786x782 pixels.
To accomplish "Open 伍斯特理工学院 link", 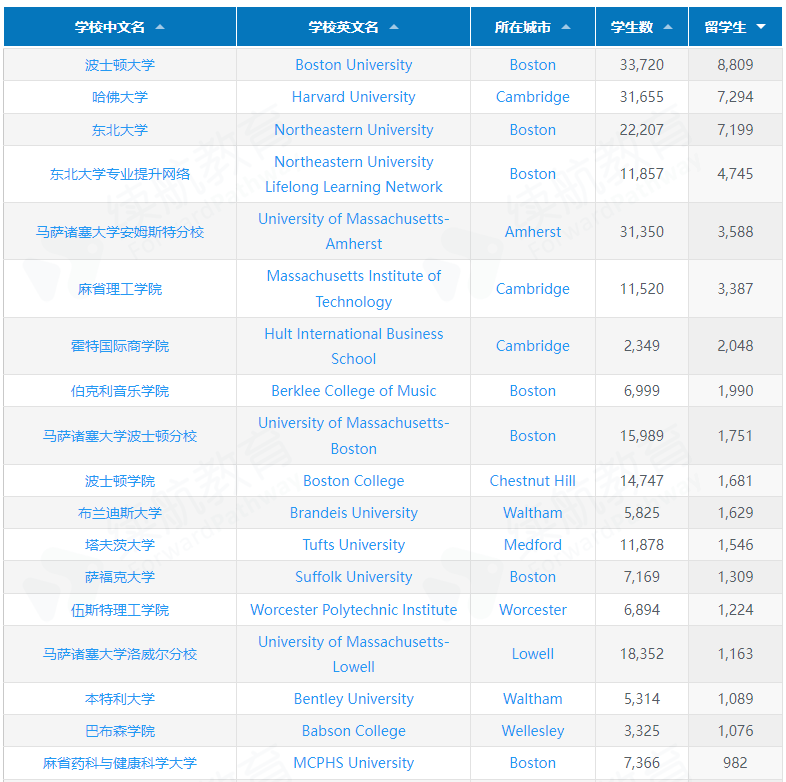I will 120,610.
